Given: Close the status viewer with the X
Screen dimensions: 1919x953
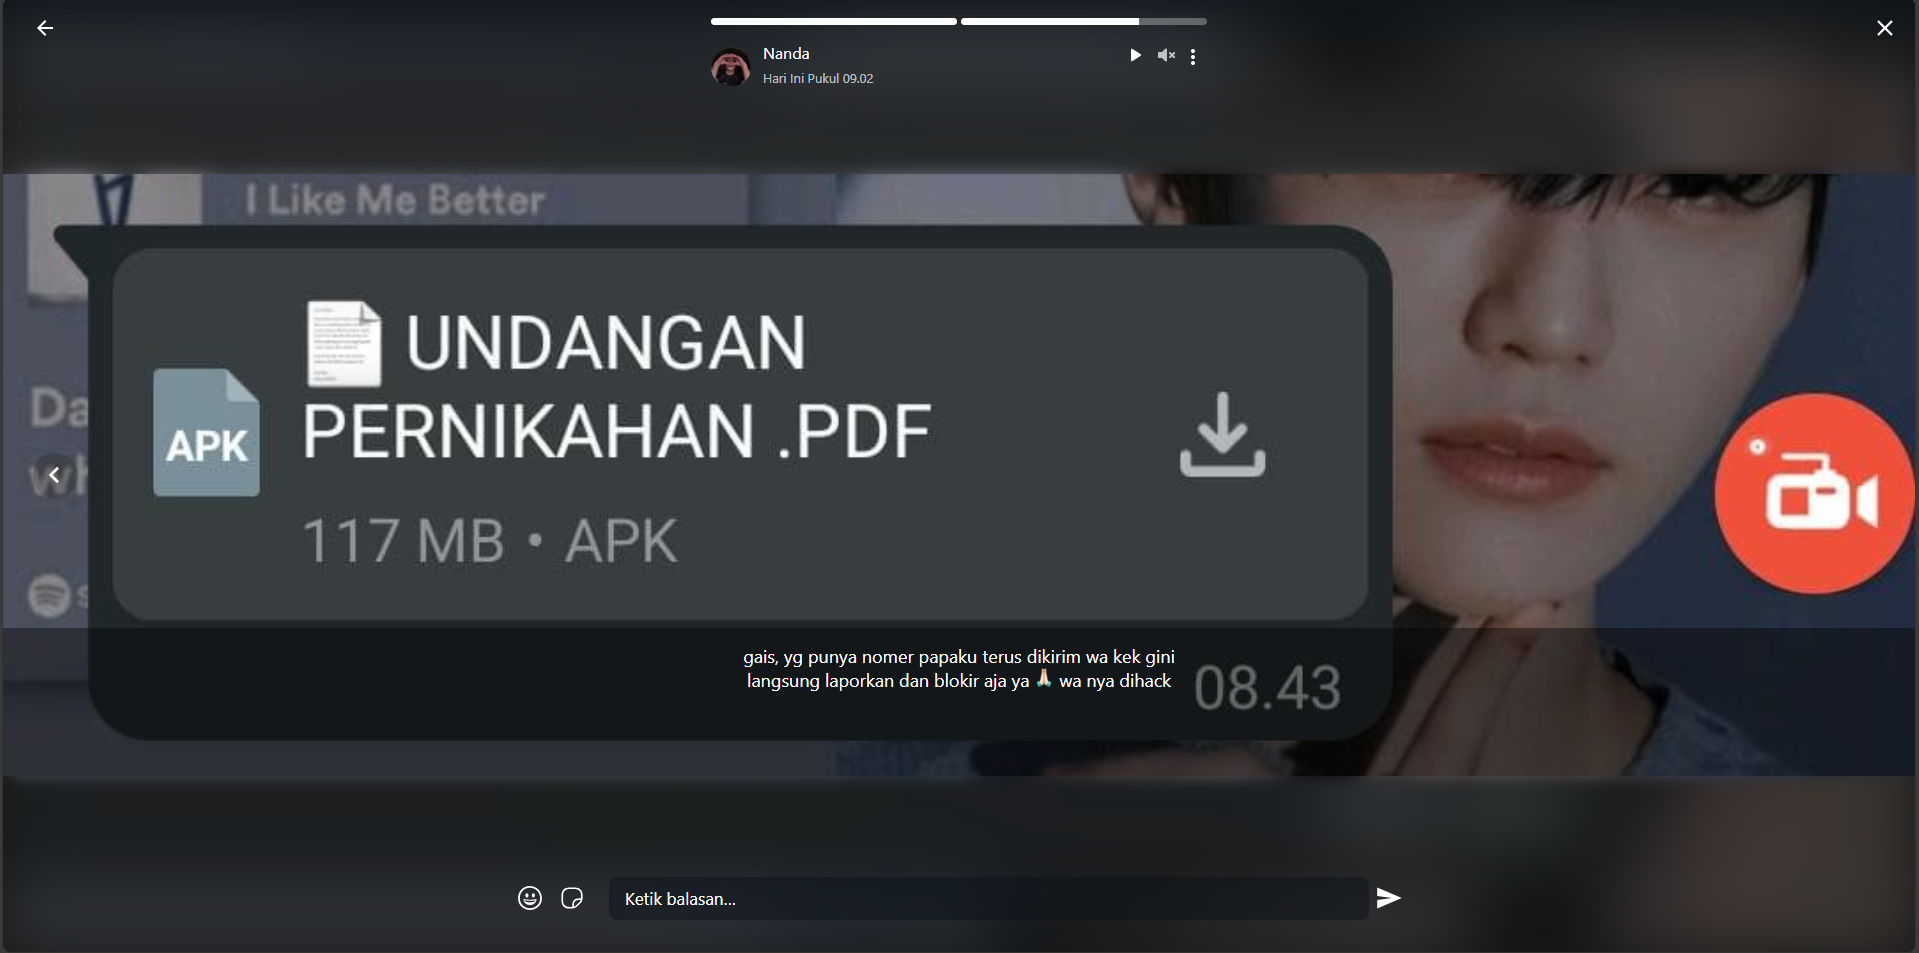Looking at the screenshot, I should pos(1885,28).
